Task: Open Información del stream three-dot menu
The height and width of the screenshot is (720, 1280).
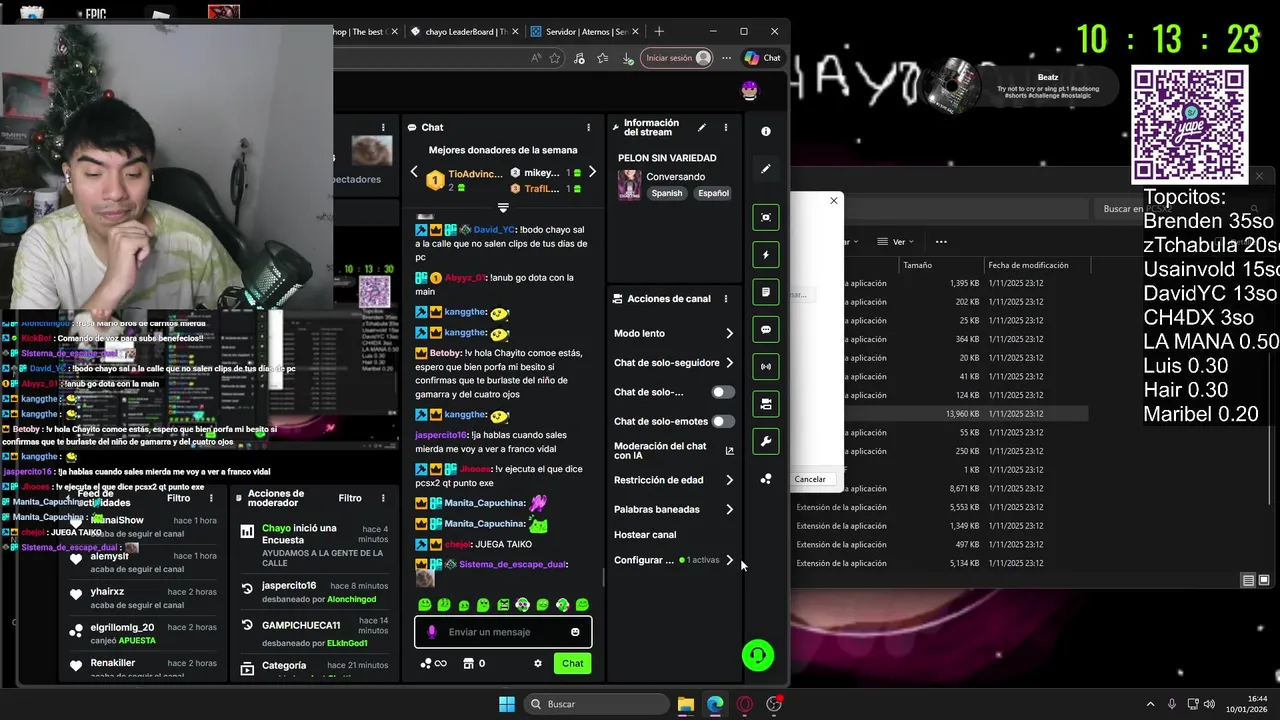Action: (x=726, y=127)
